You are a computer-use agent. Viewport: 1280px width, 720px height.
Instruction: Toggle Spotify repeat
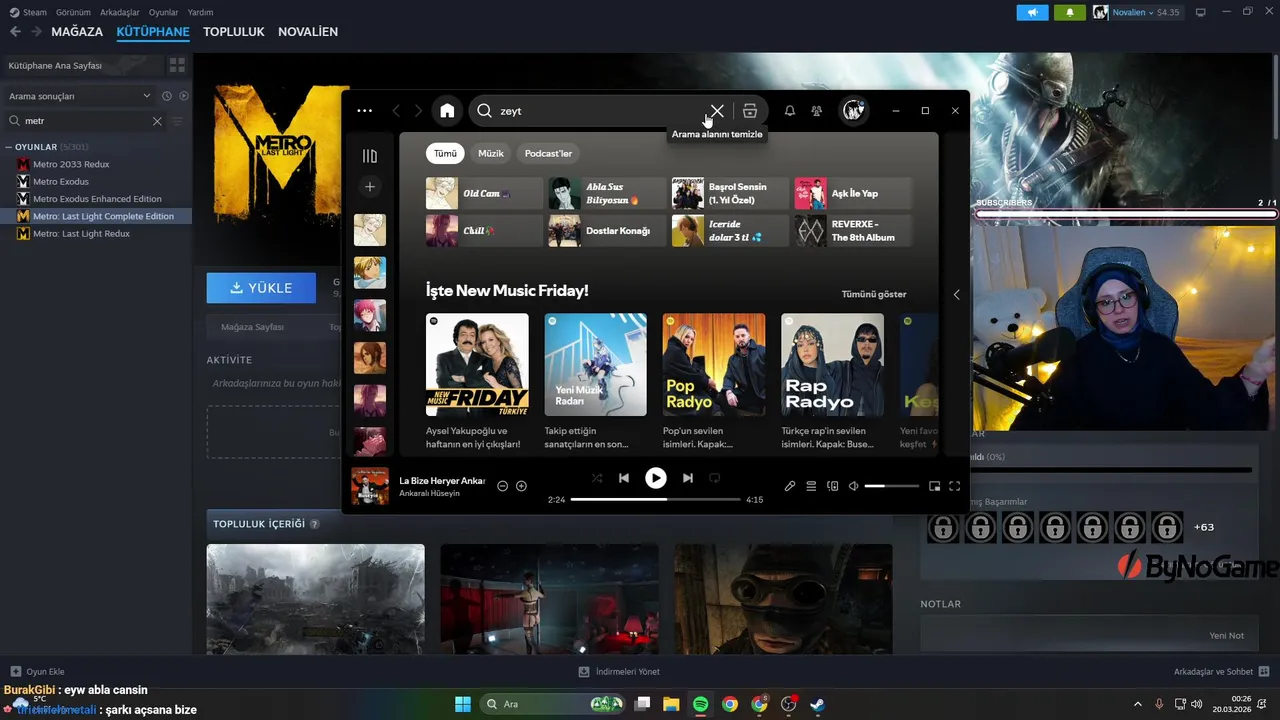(714, 478)
